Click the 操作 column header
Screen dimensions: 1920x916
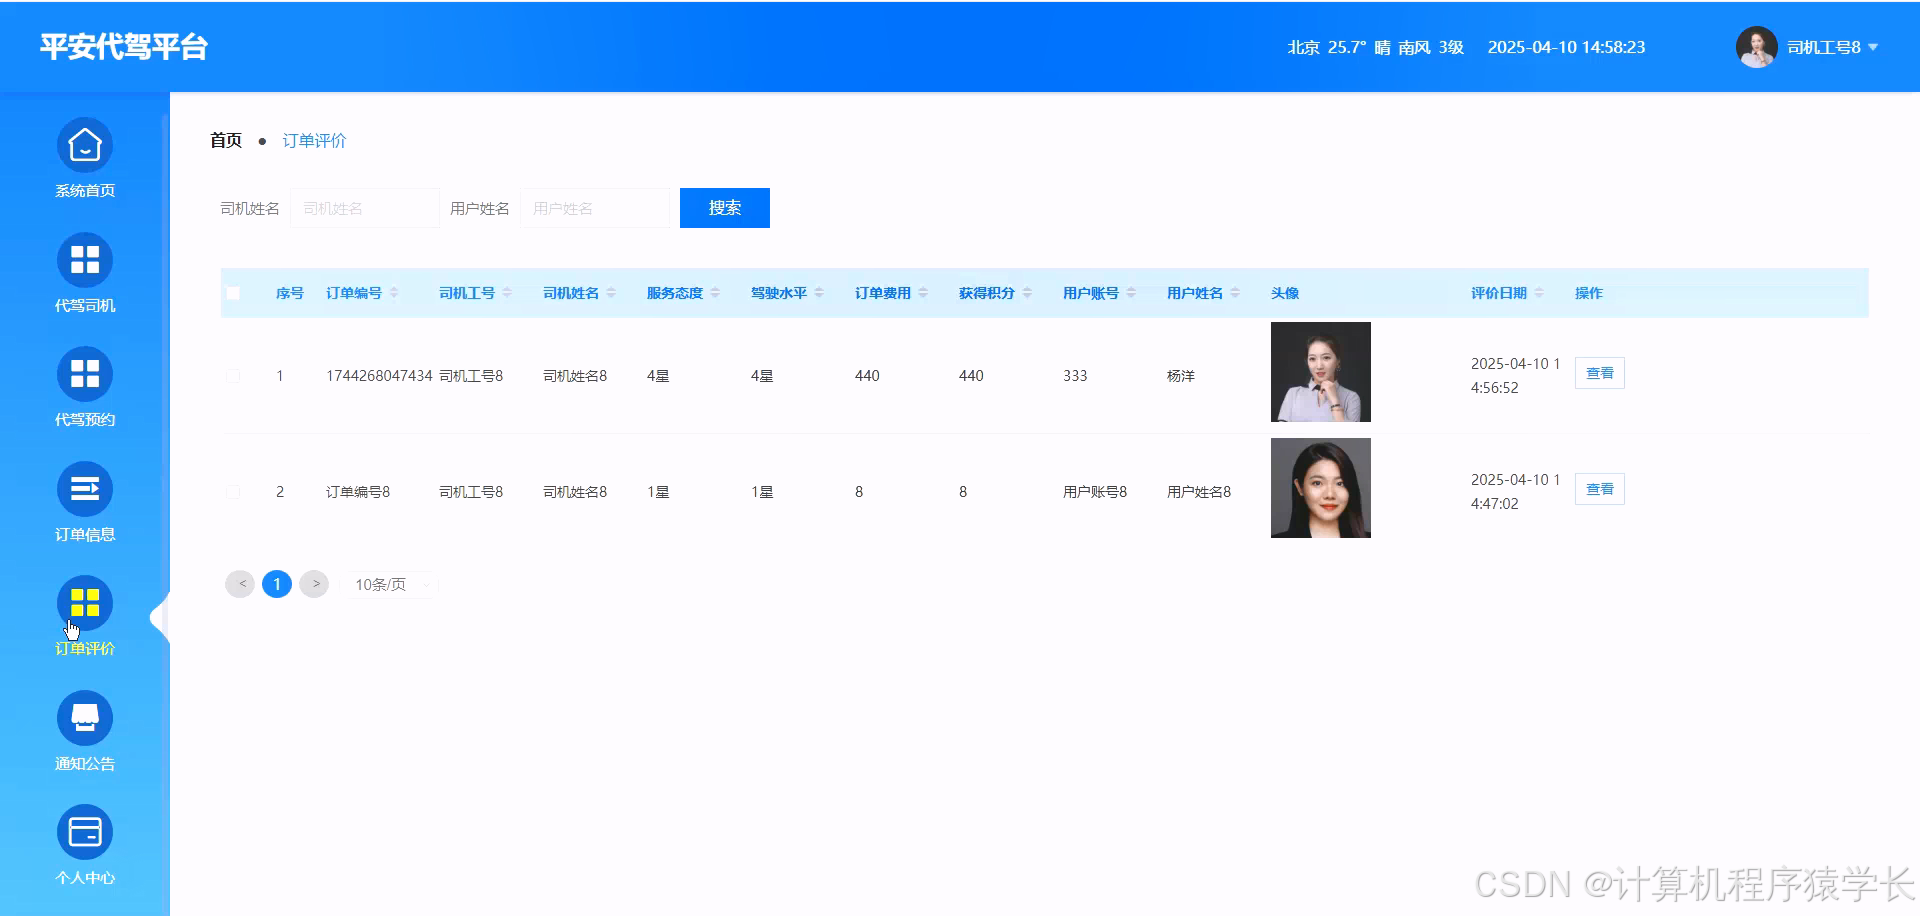coord(1589,293)
